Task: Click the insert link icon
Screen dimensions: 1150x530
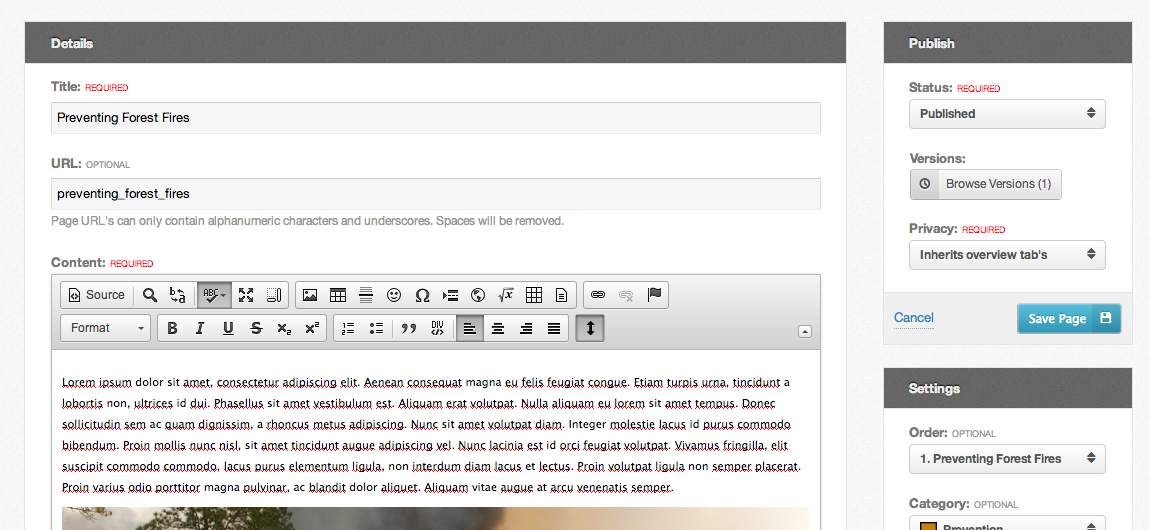Action: pyautogui.click(x=598, y=295)
